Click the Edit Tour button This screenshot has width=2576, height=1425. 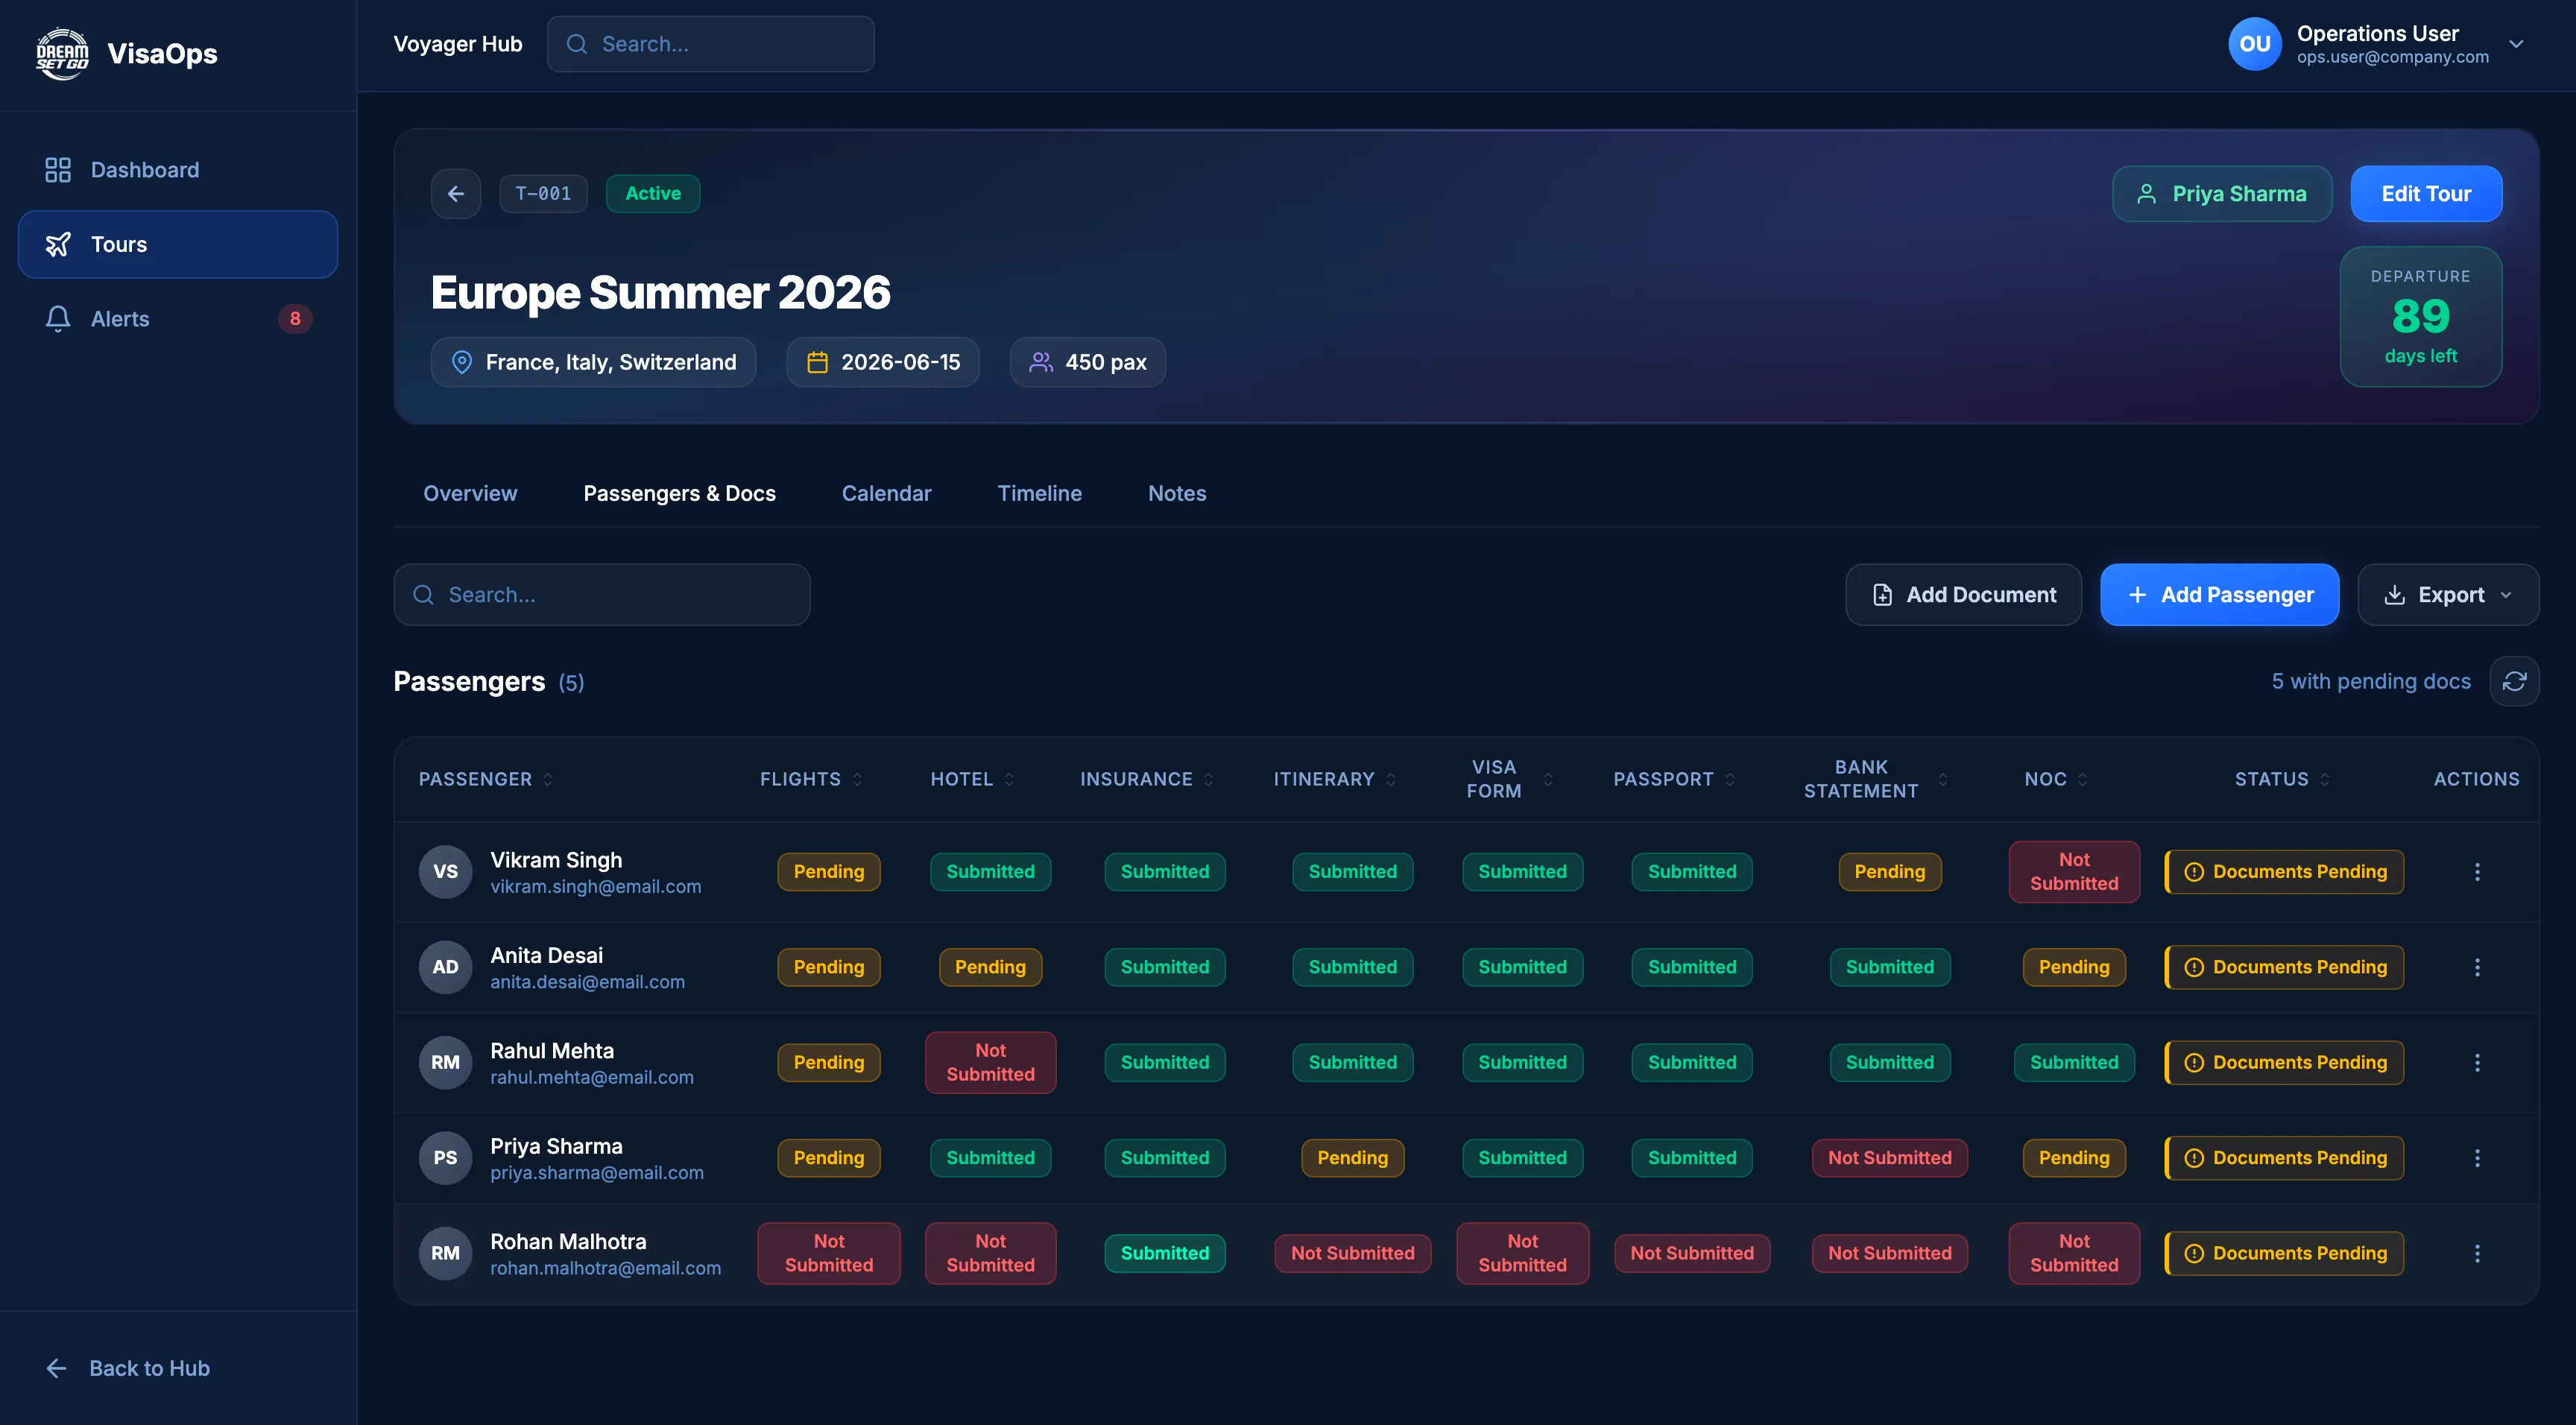coord(2425,193)
